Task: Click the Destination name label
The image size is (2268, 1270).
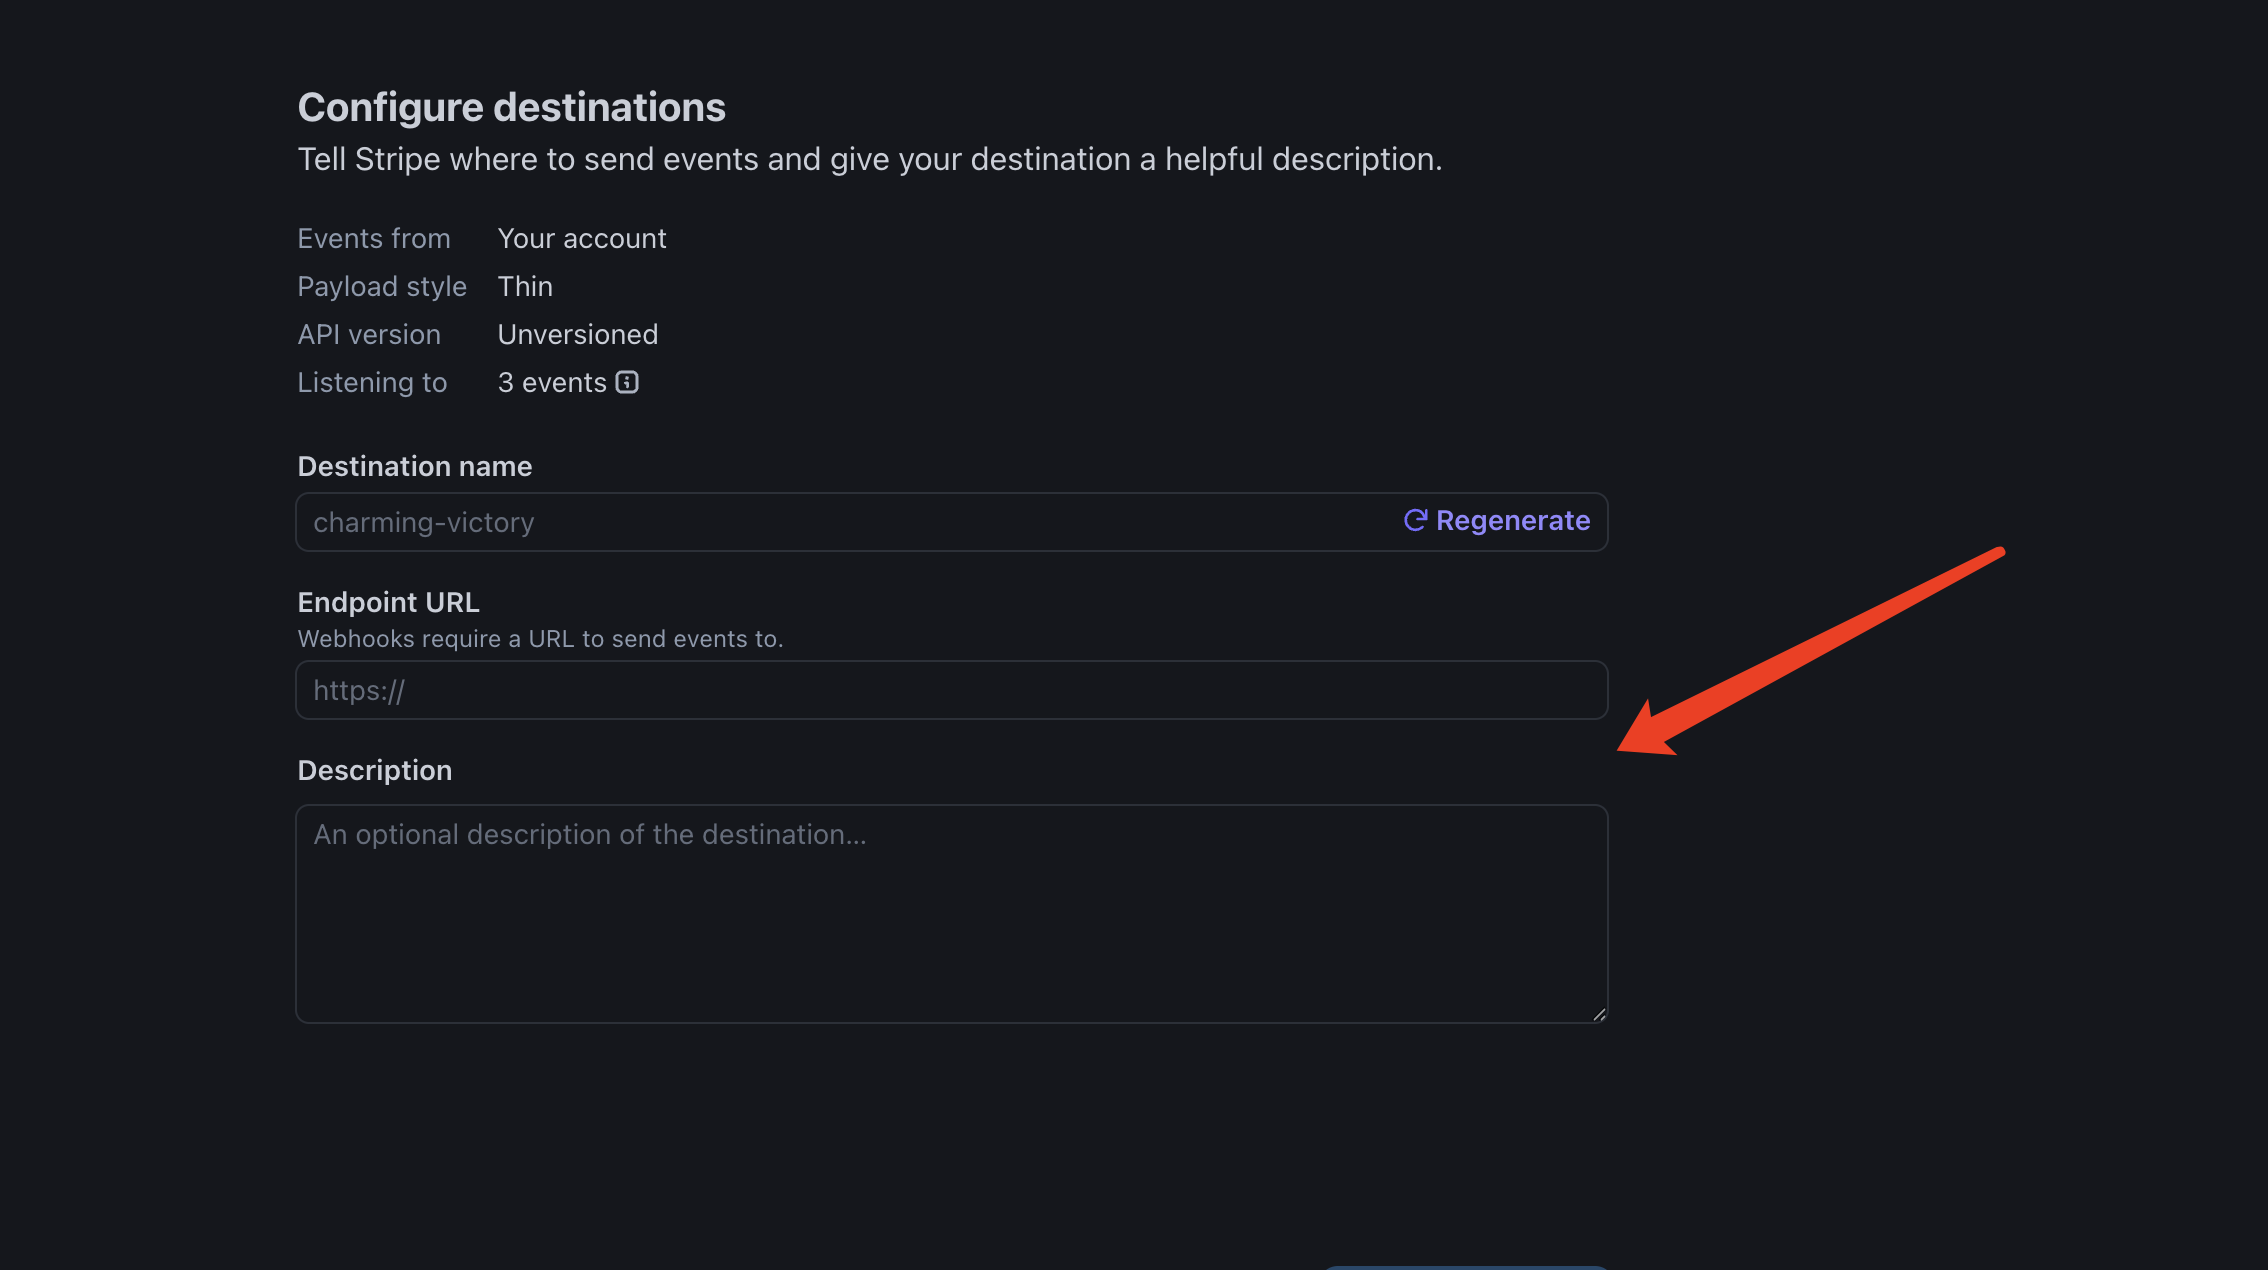Action: [415, 466]
